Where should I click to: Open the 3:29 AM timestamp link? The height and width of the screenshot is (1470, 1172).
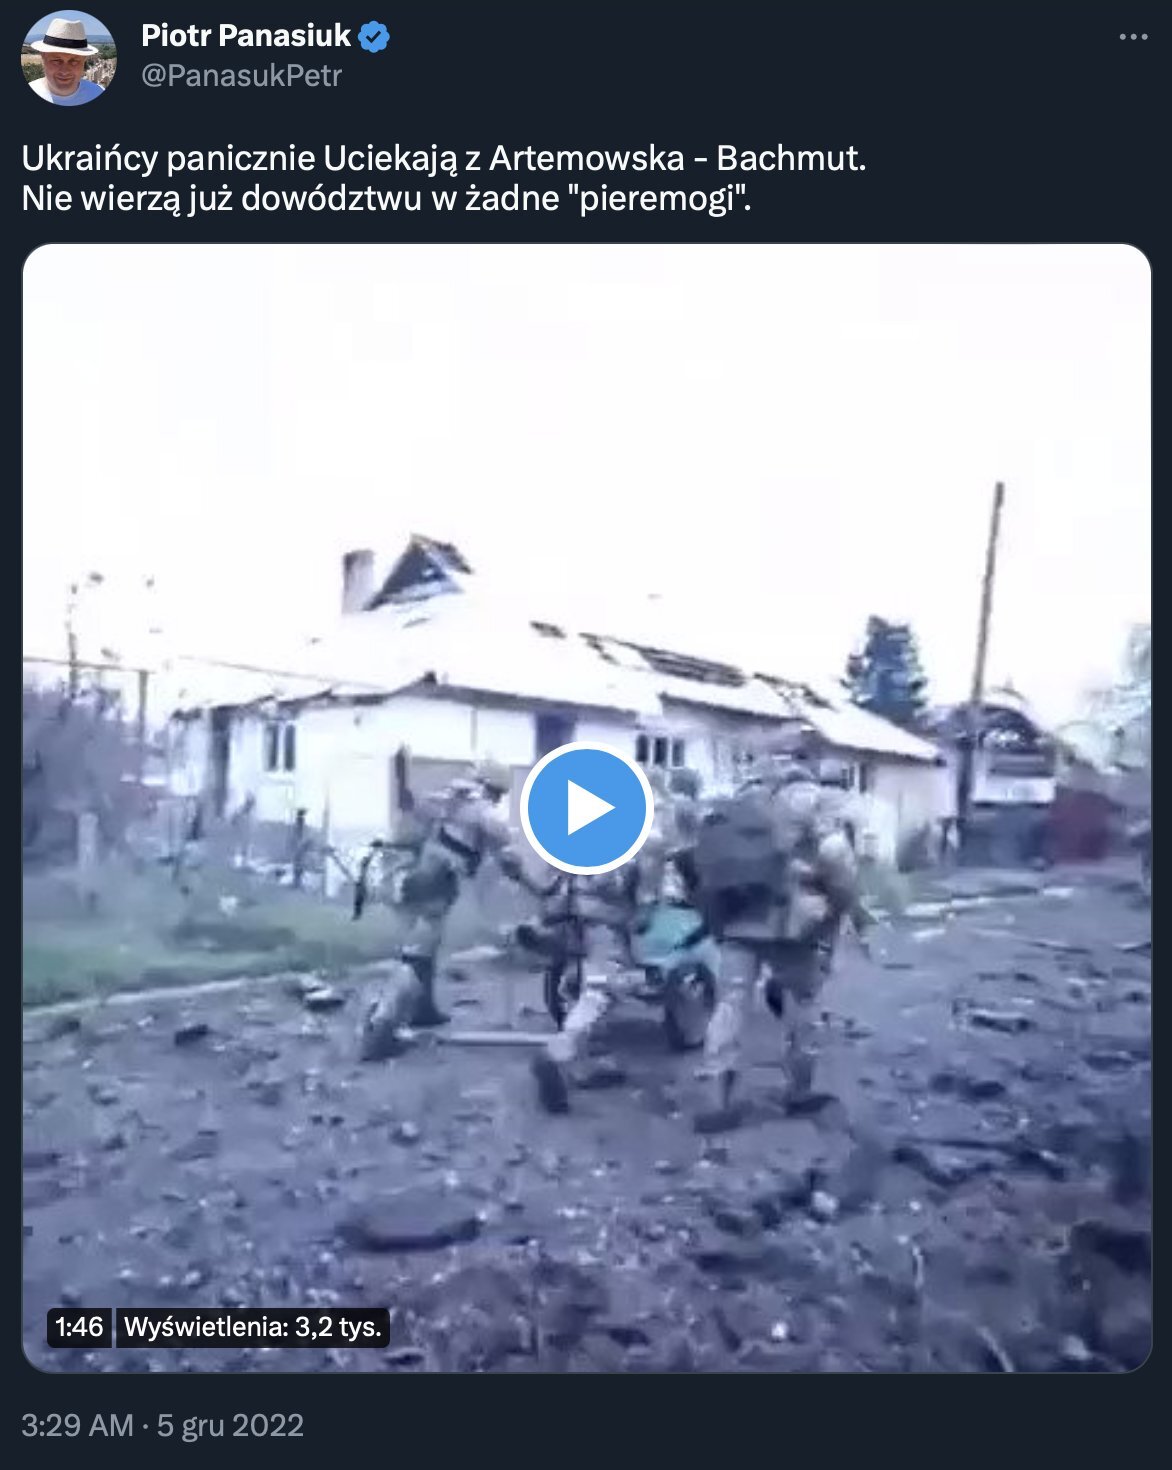pyautogui.click(x=77, y=1425)
